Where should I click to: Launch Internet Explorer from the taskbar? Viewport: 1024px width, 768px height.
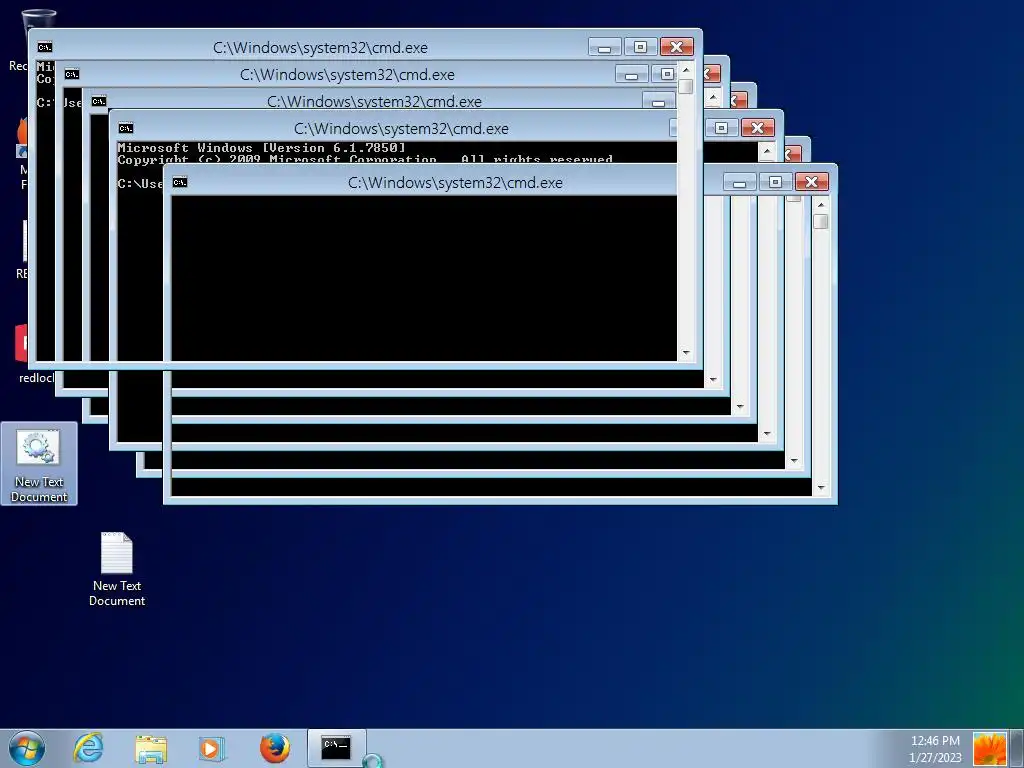click(88, 748)
